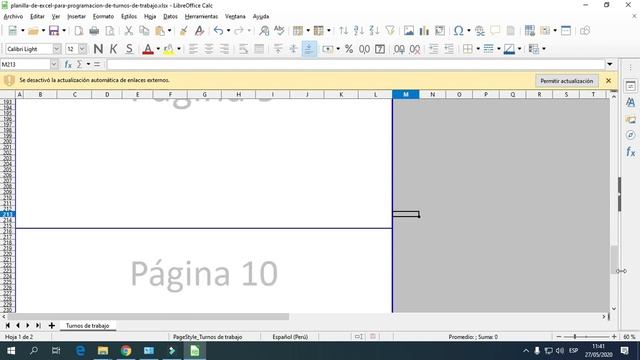
Task: Click the Clone formatting brush icon
Action: (x=184, y=31)
